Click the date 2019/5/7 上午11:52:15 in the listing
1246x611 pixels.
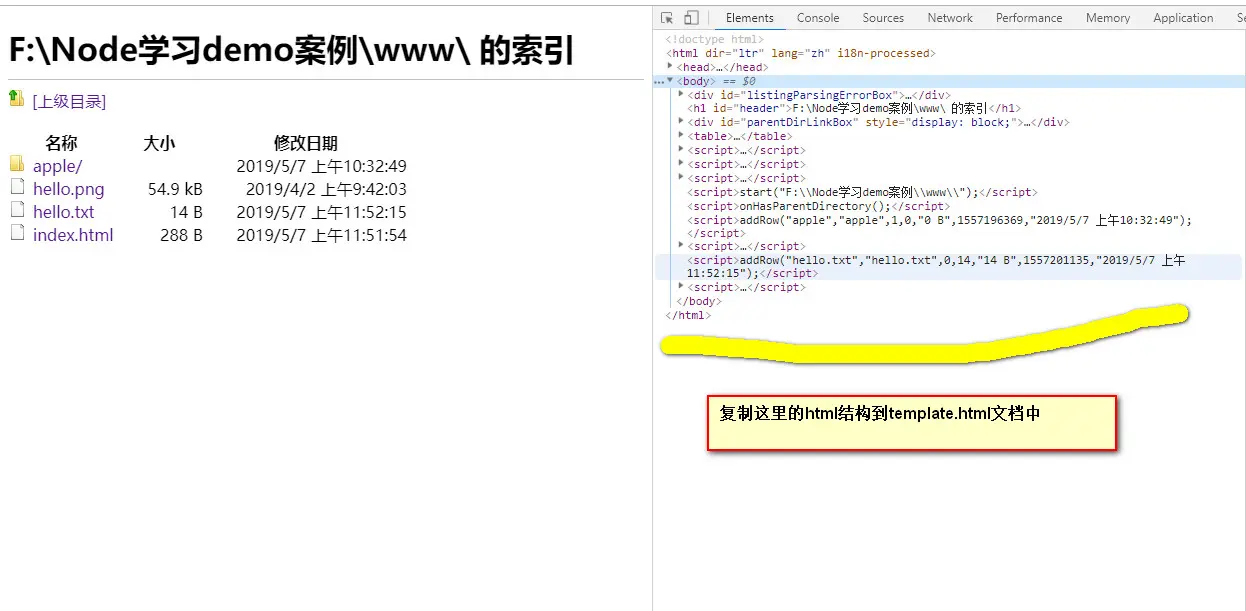tap(321, 212)
